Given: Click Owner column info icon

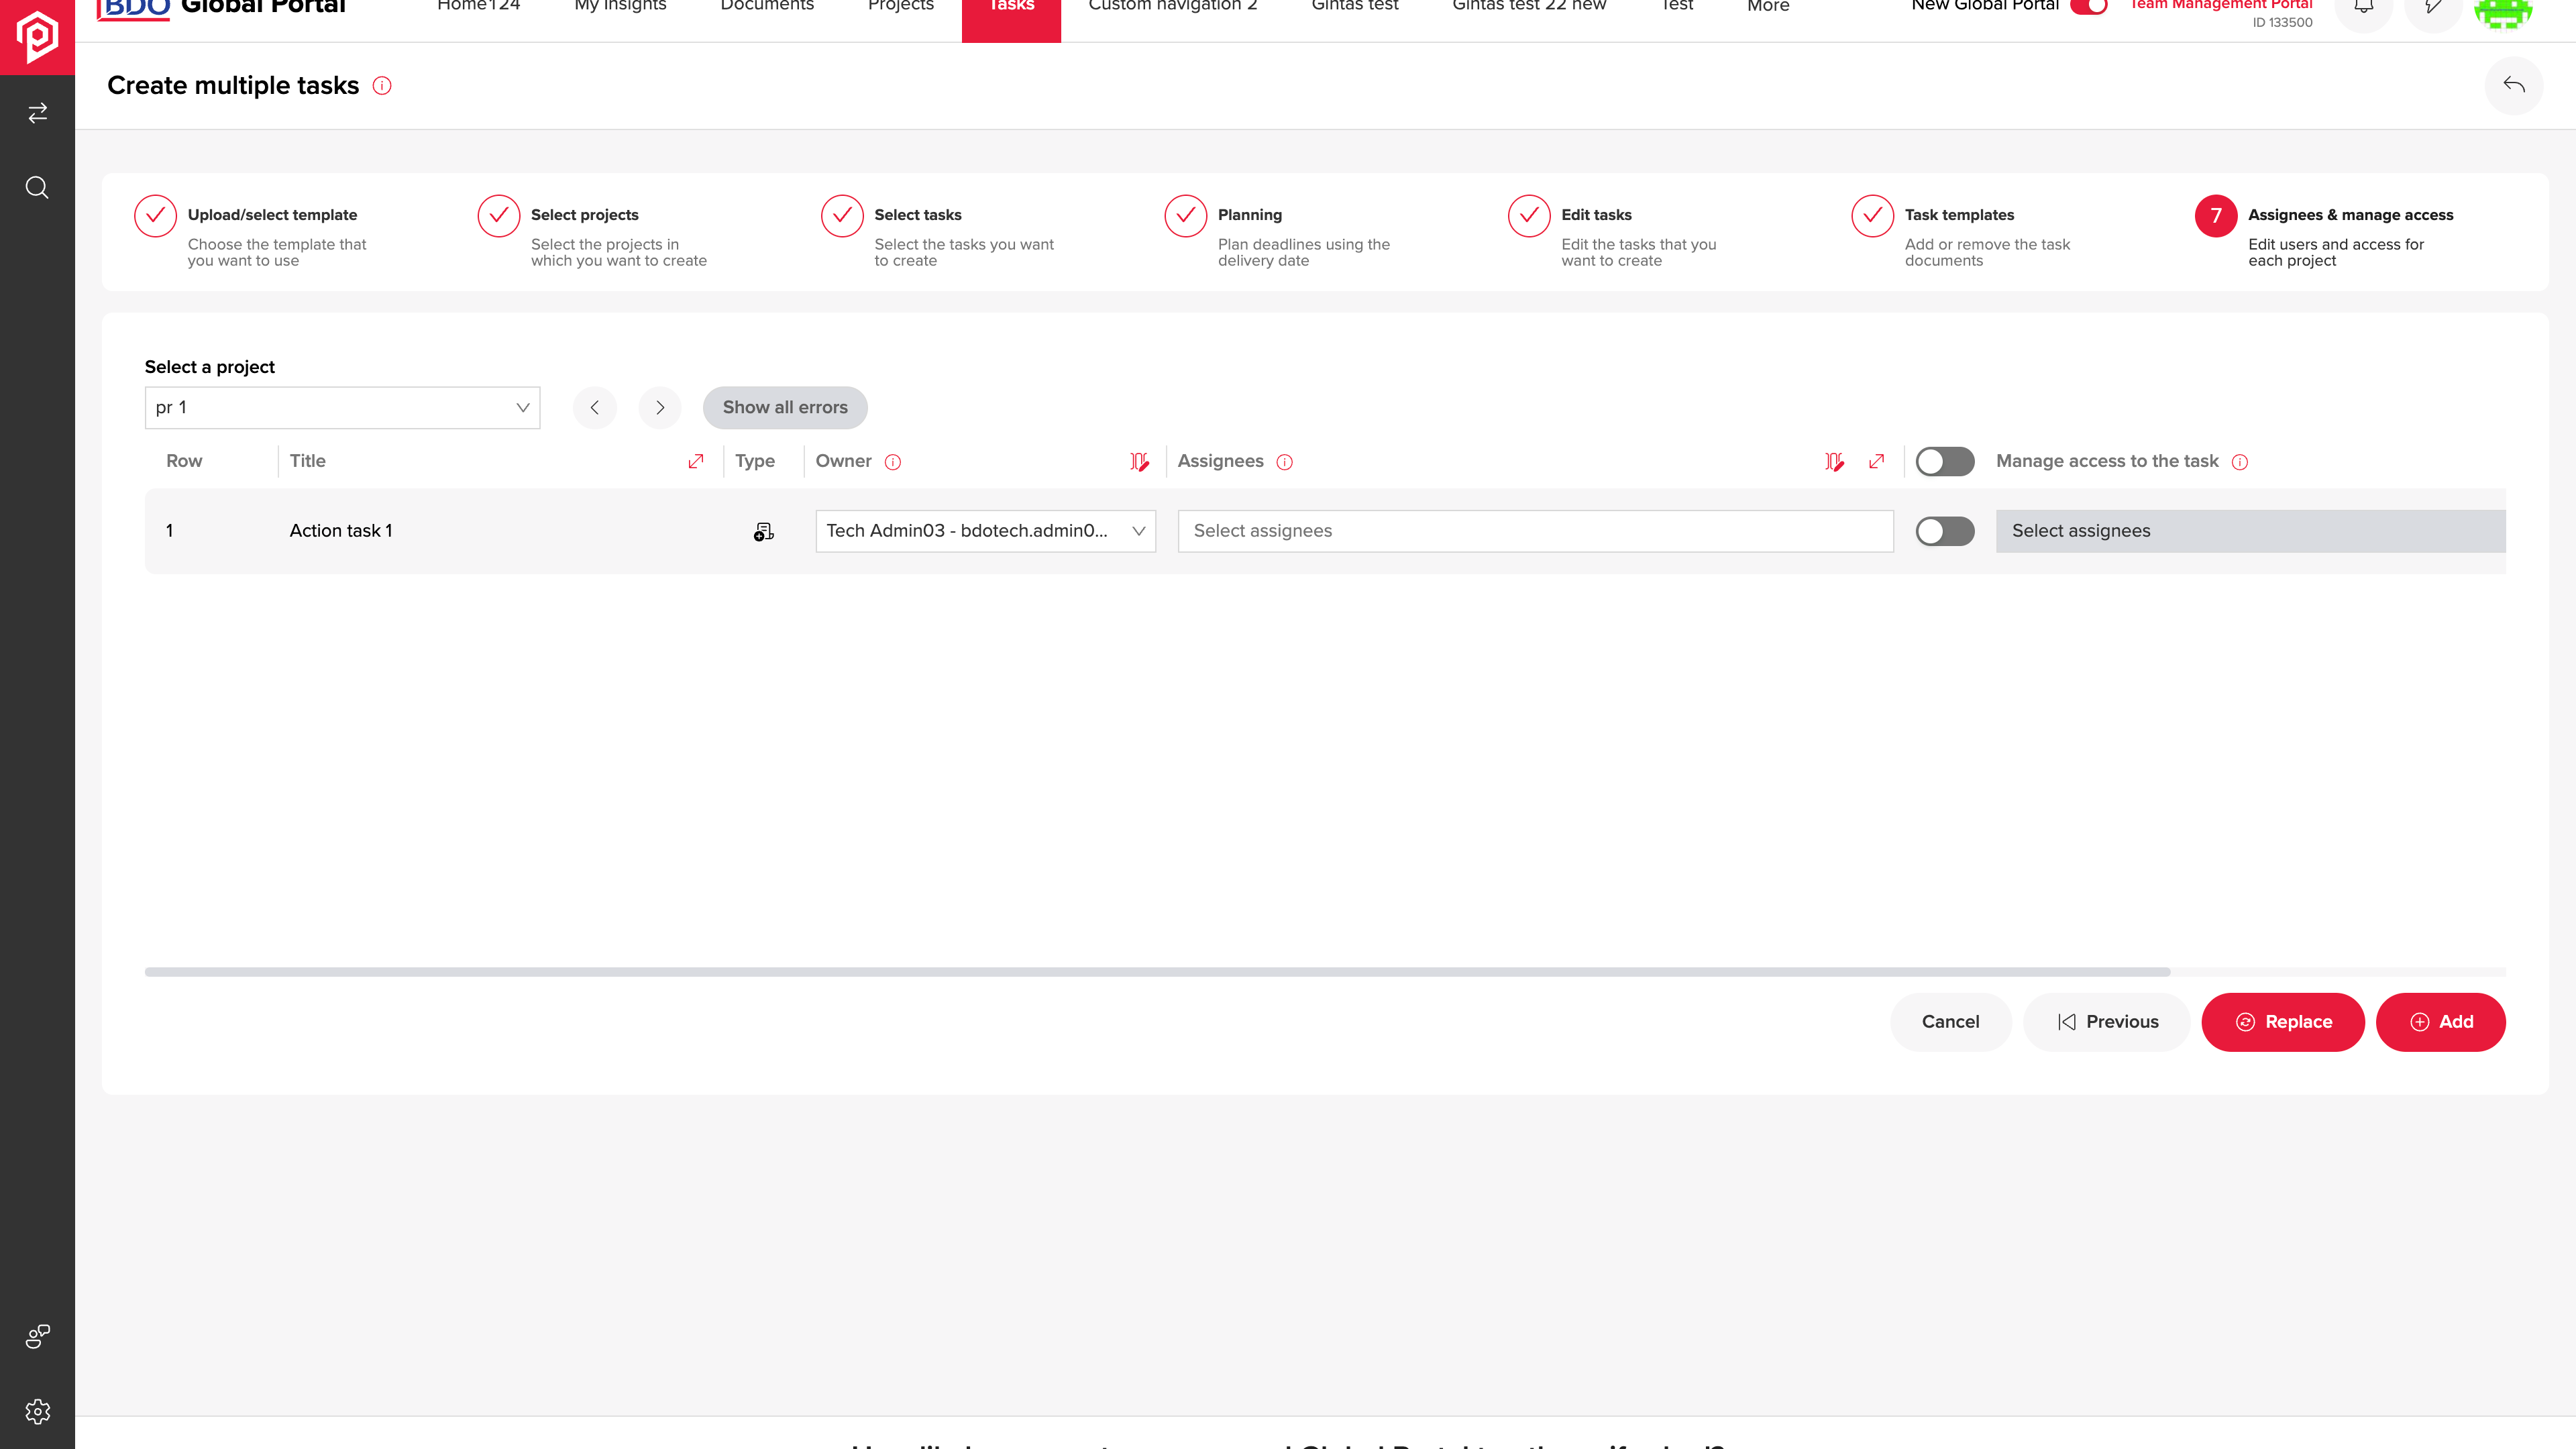Looking at the screenshot, I should coord(893,462).
